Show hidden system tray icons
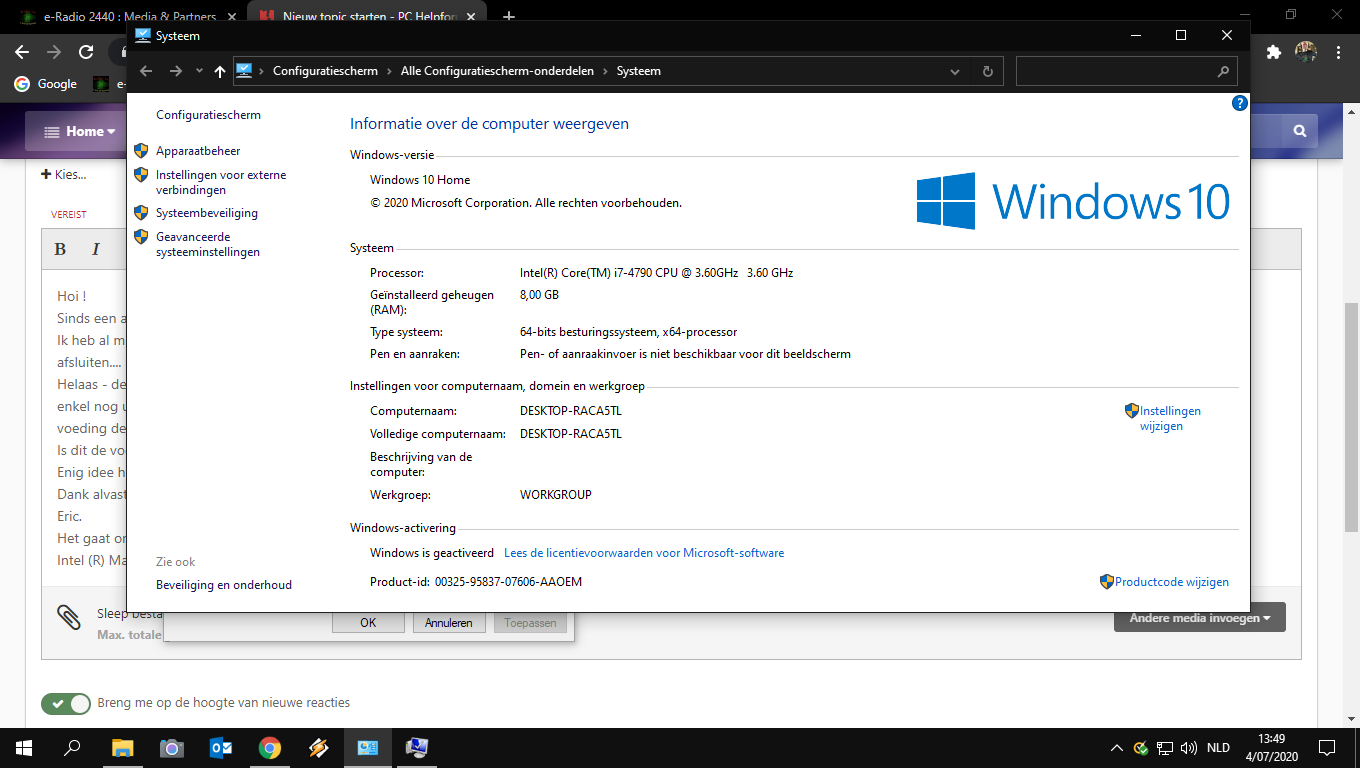1360x768 pixels. coord(1117,748)
